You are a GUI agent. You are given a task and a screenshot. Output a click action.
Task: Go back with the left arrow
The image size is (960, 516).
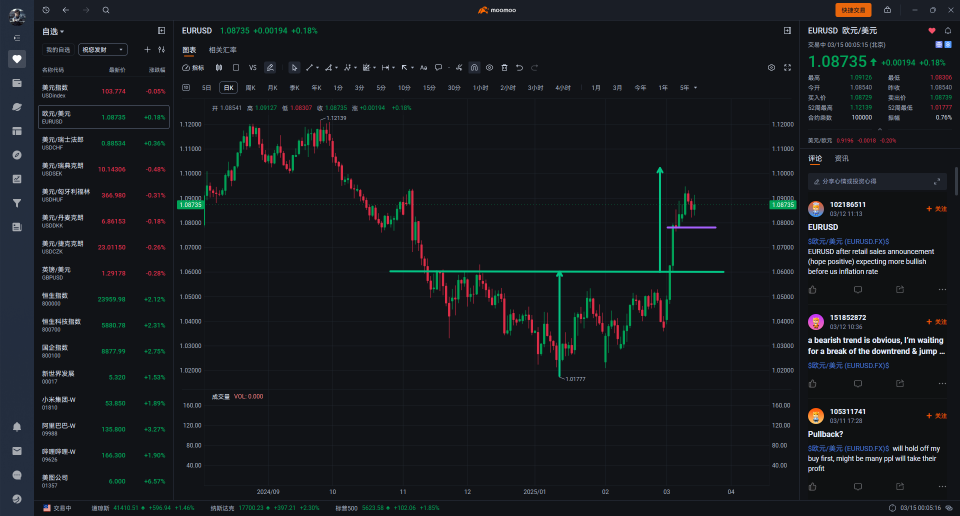click(66, 10)
